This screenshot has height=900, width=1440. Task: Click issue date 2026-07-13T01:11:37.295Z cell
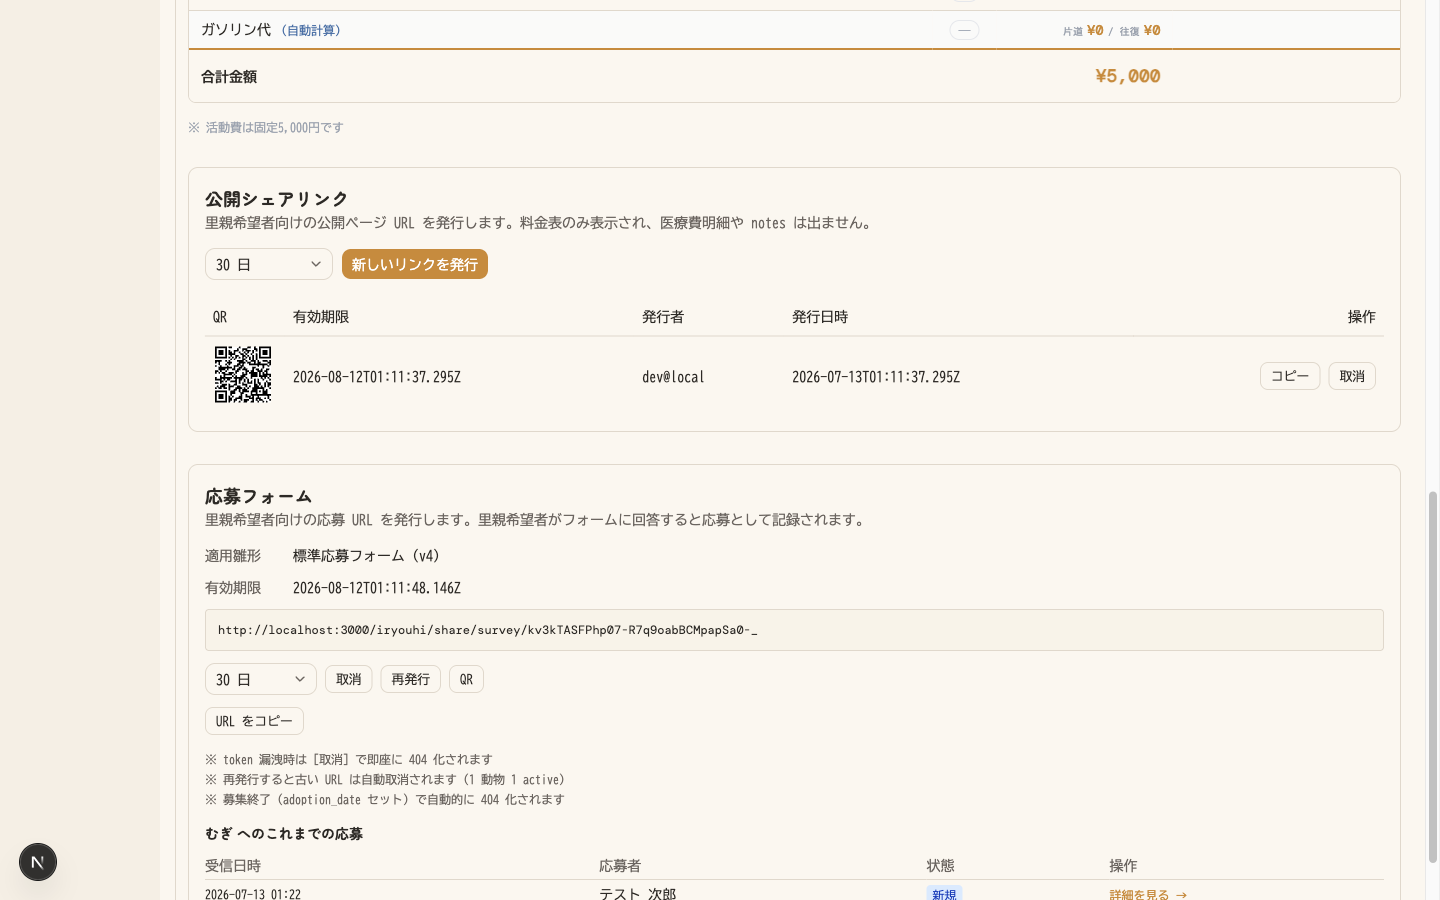[876, 377]
